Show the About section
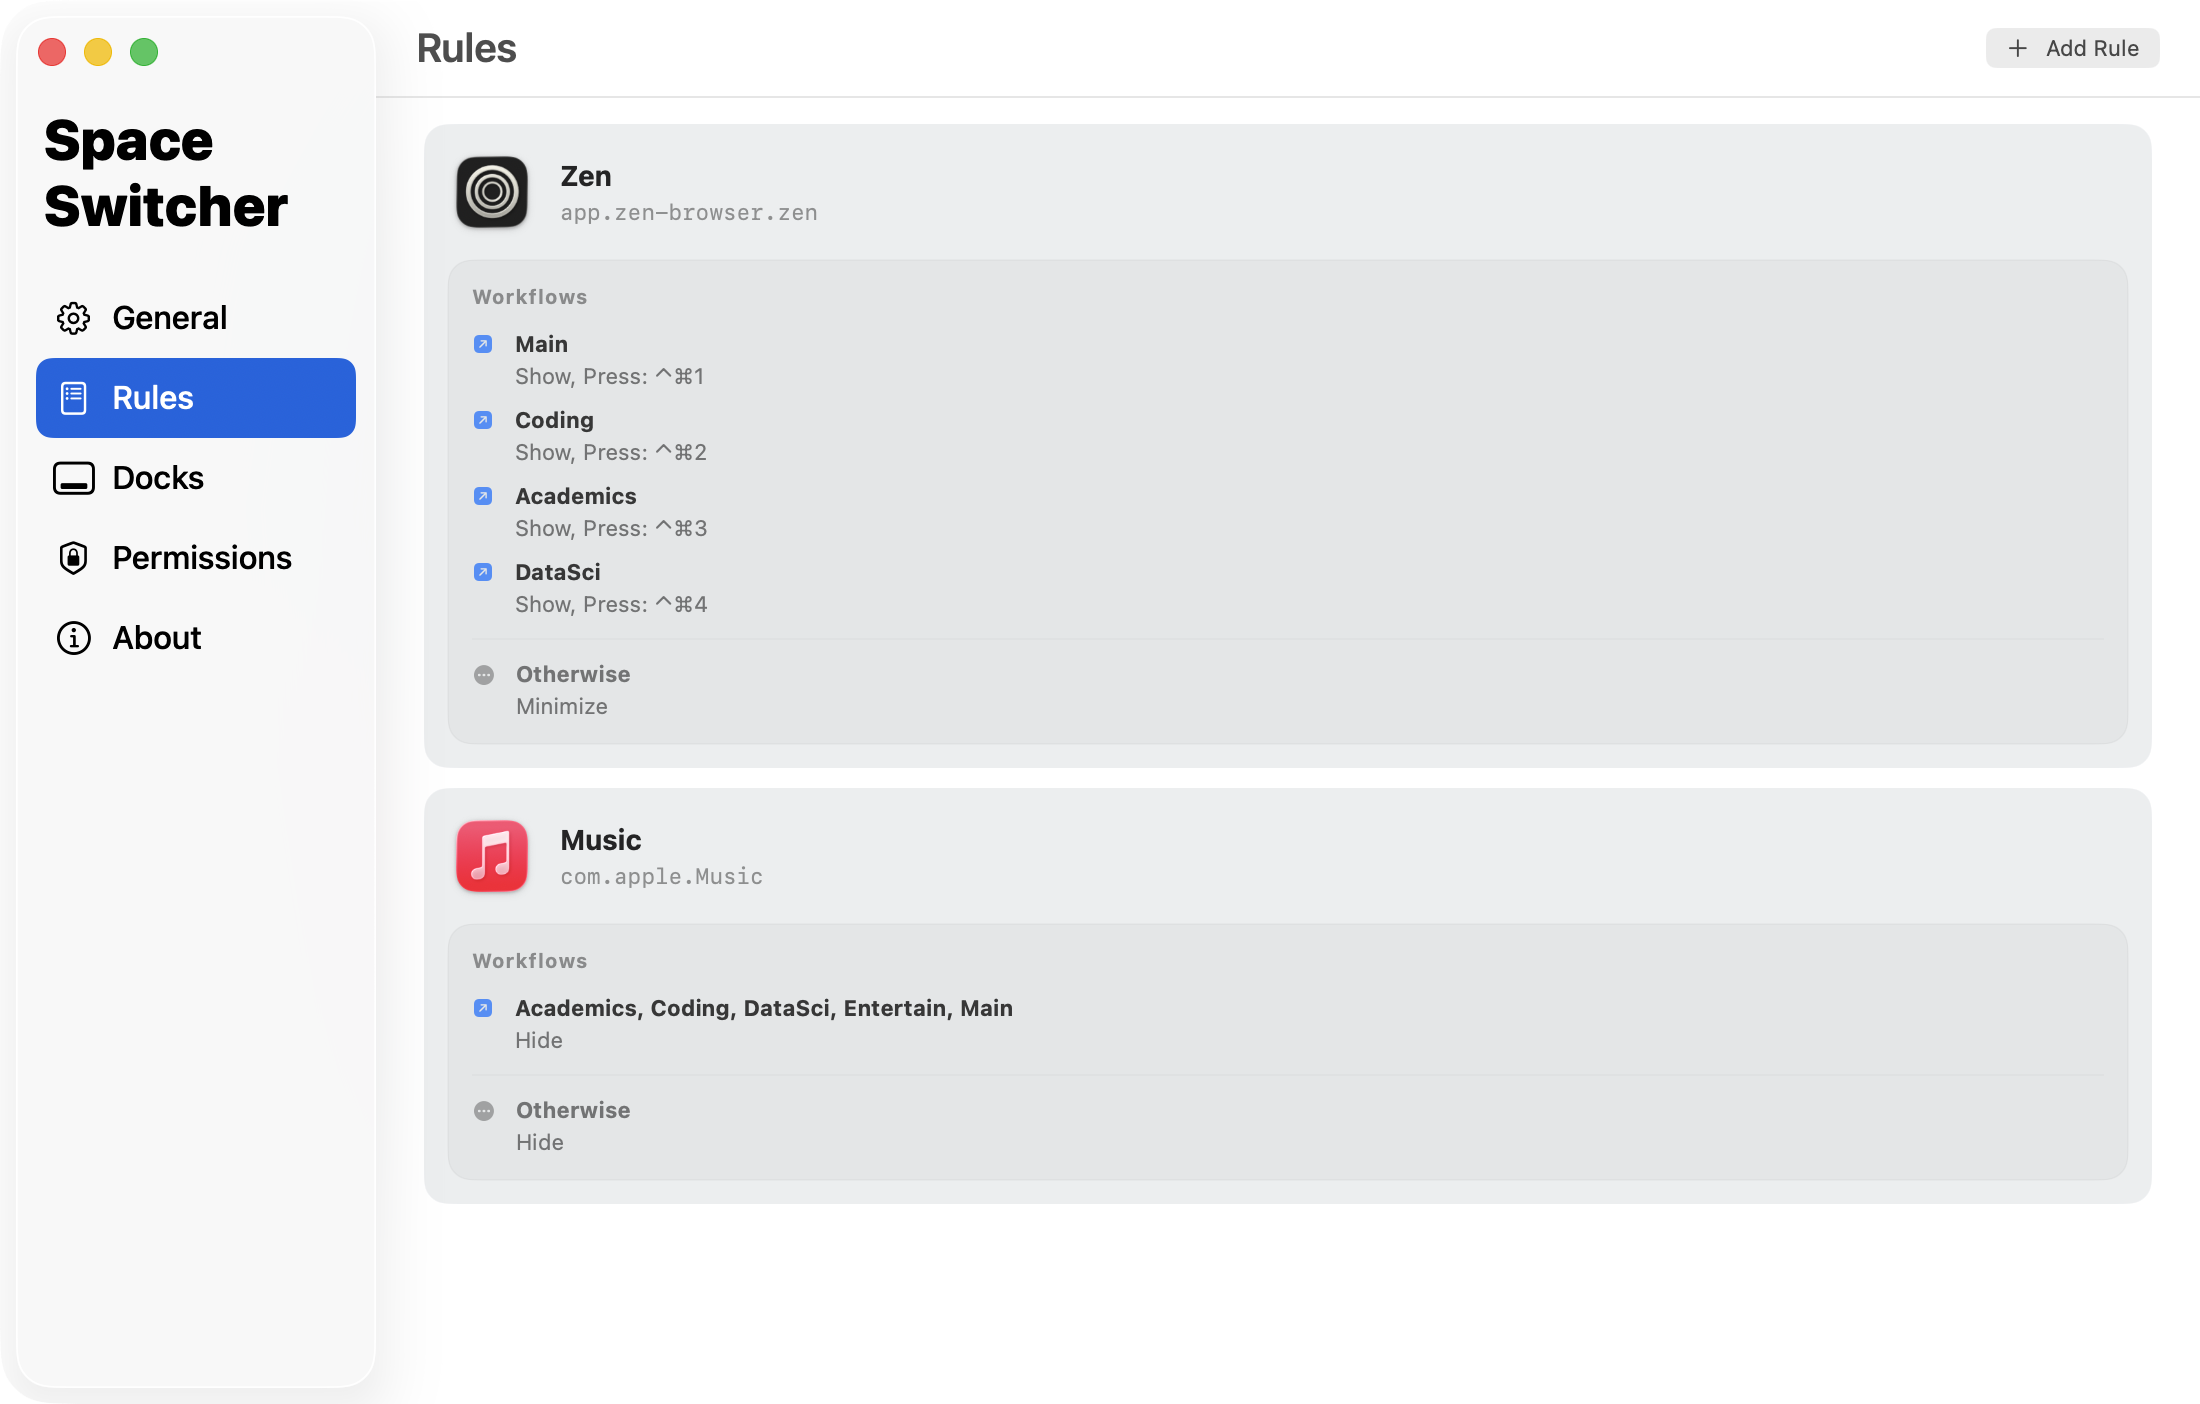 [196, 638]
